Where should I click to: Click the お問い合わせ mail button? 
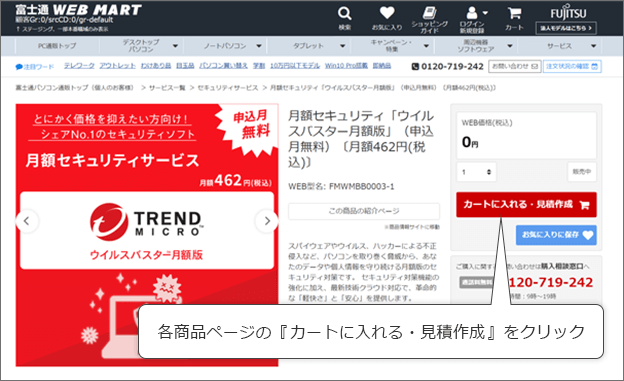pos(515,66)
